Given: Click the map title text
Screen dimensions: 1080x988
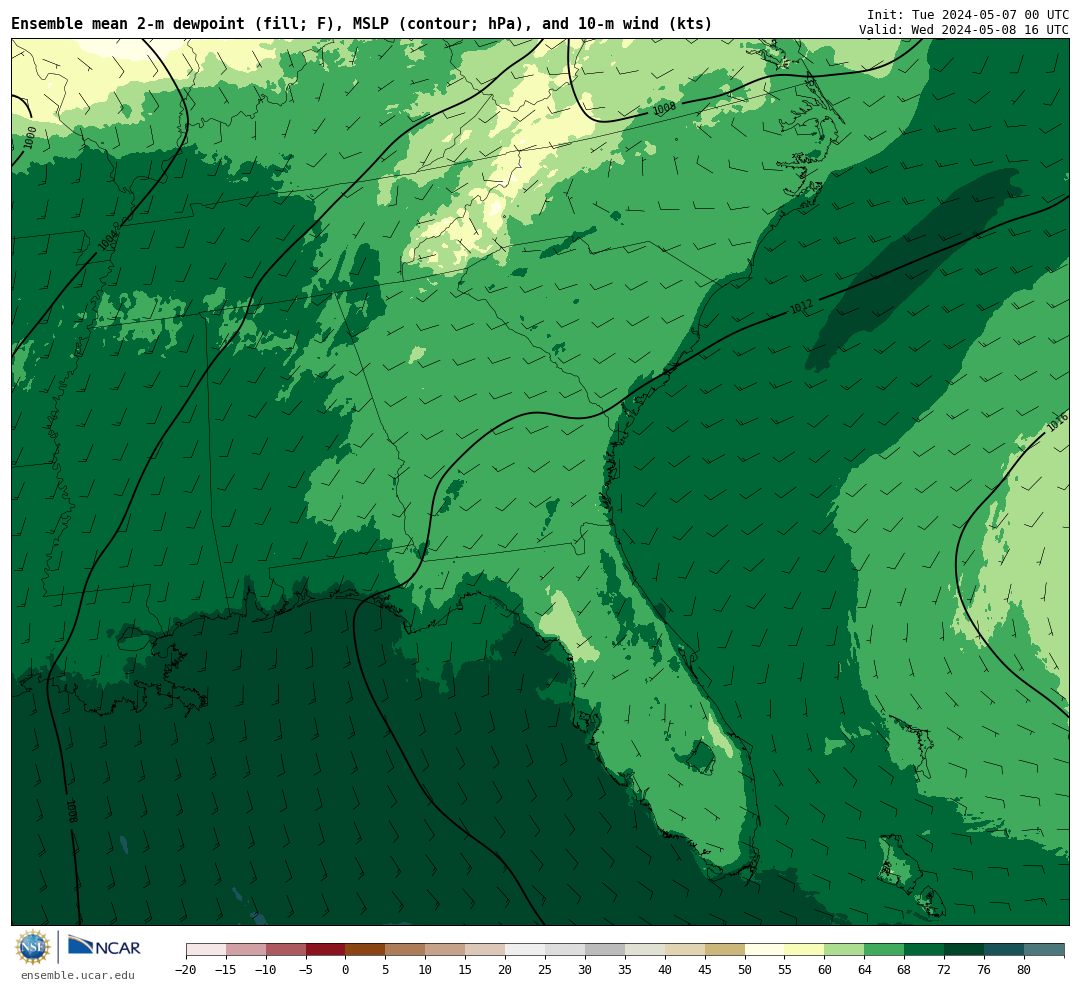Looking at the screenshot, I should [362, 23].
